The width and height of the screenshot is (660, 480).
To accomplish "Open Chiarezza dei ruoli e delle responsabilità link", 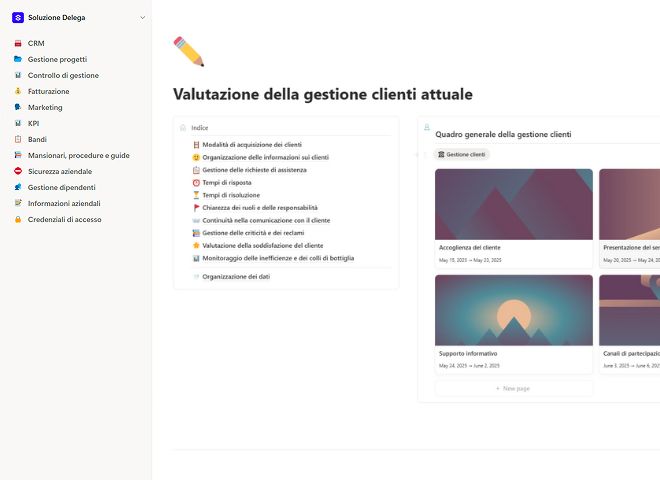I will (x=260, y=208).
